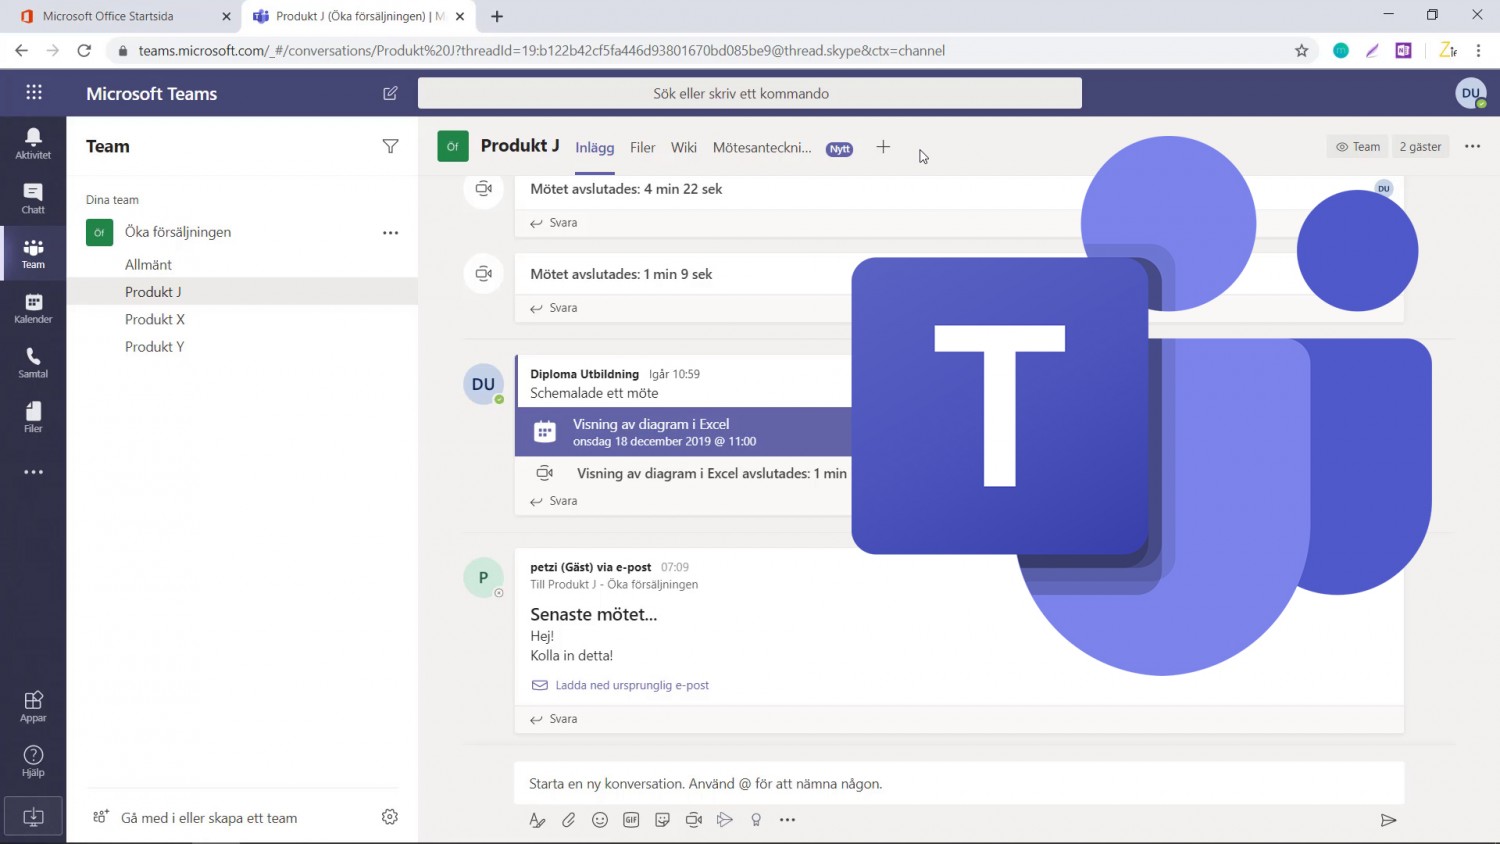The image size is (1500, 844).
Task: Open Kalender in the left rail
Action: [x=33, y=308]
